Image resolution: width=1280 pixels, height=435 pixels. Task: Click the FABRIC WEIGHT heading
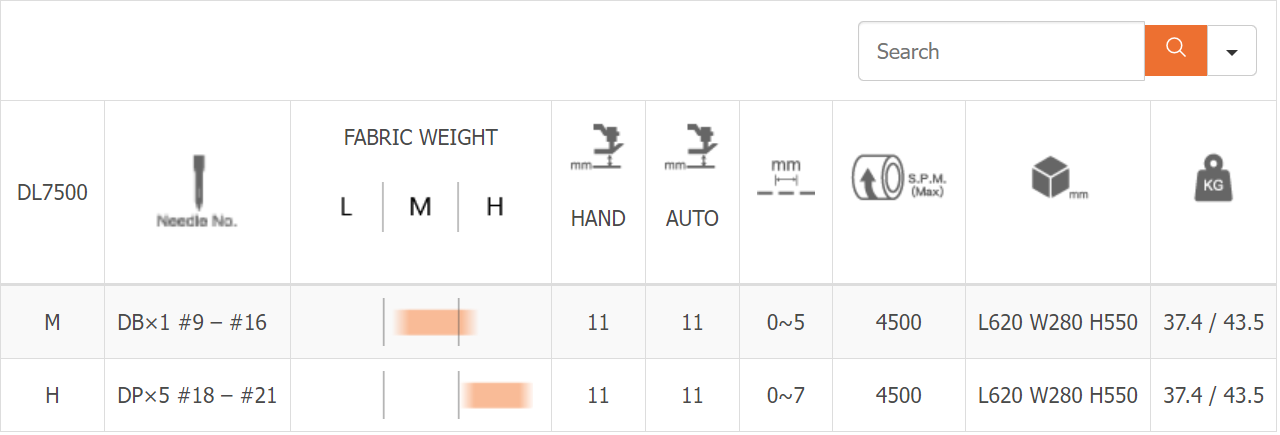click(x=421, y=138)
